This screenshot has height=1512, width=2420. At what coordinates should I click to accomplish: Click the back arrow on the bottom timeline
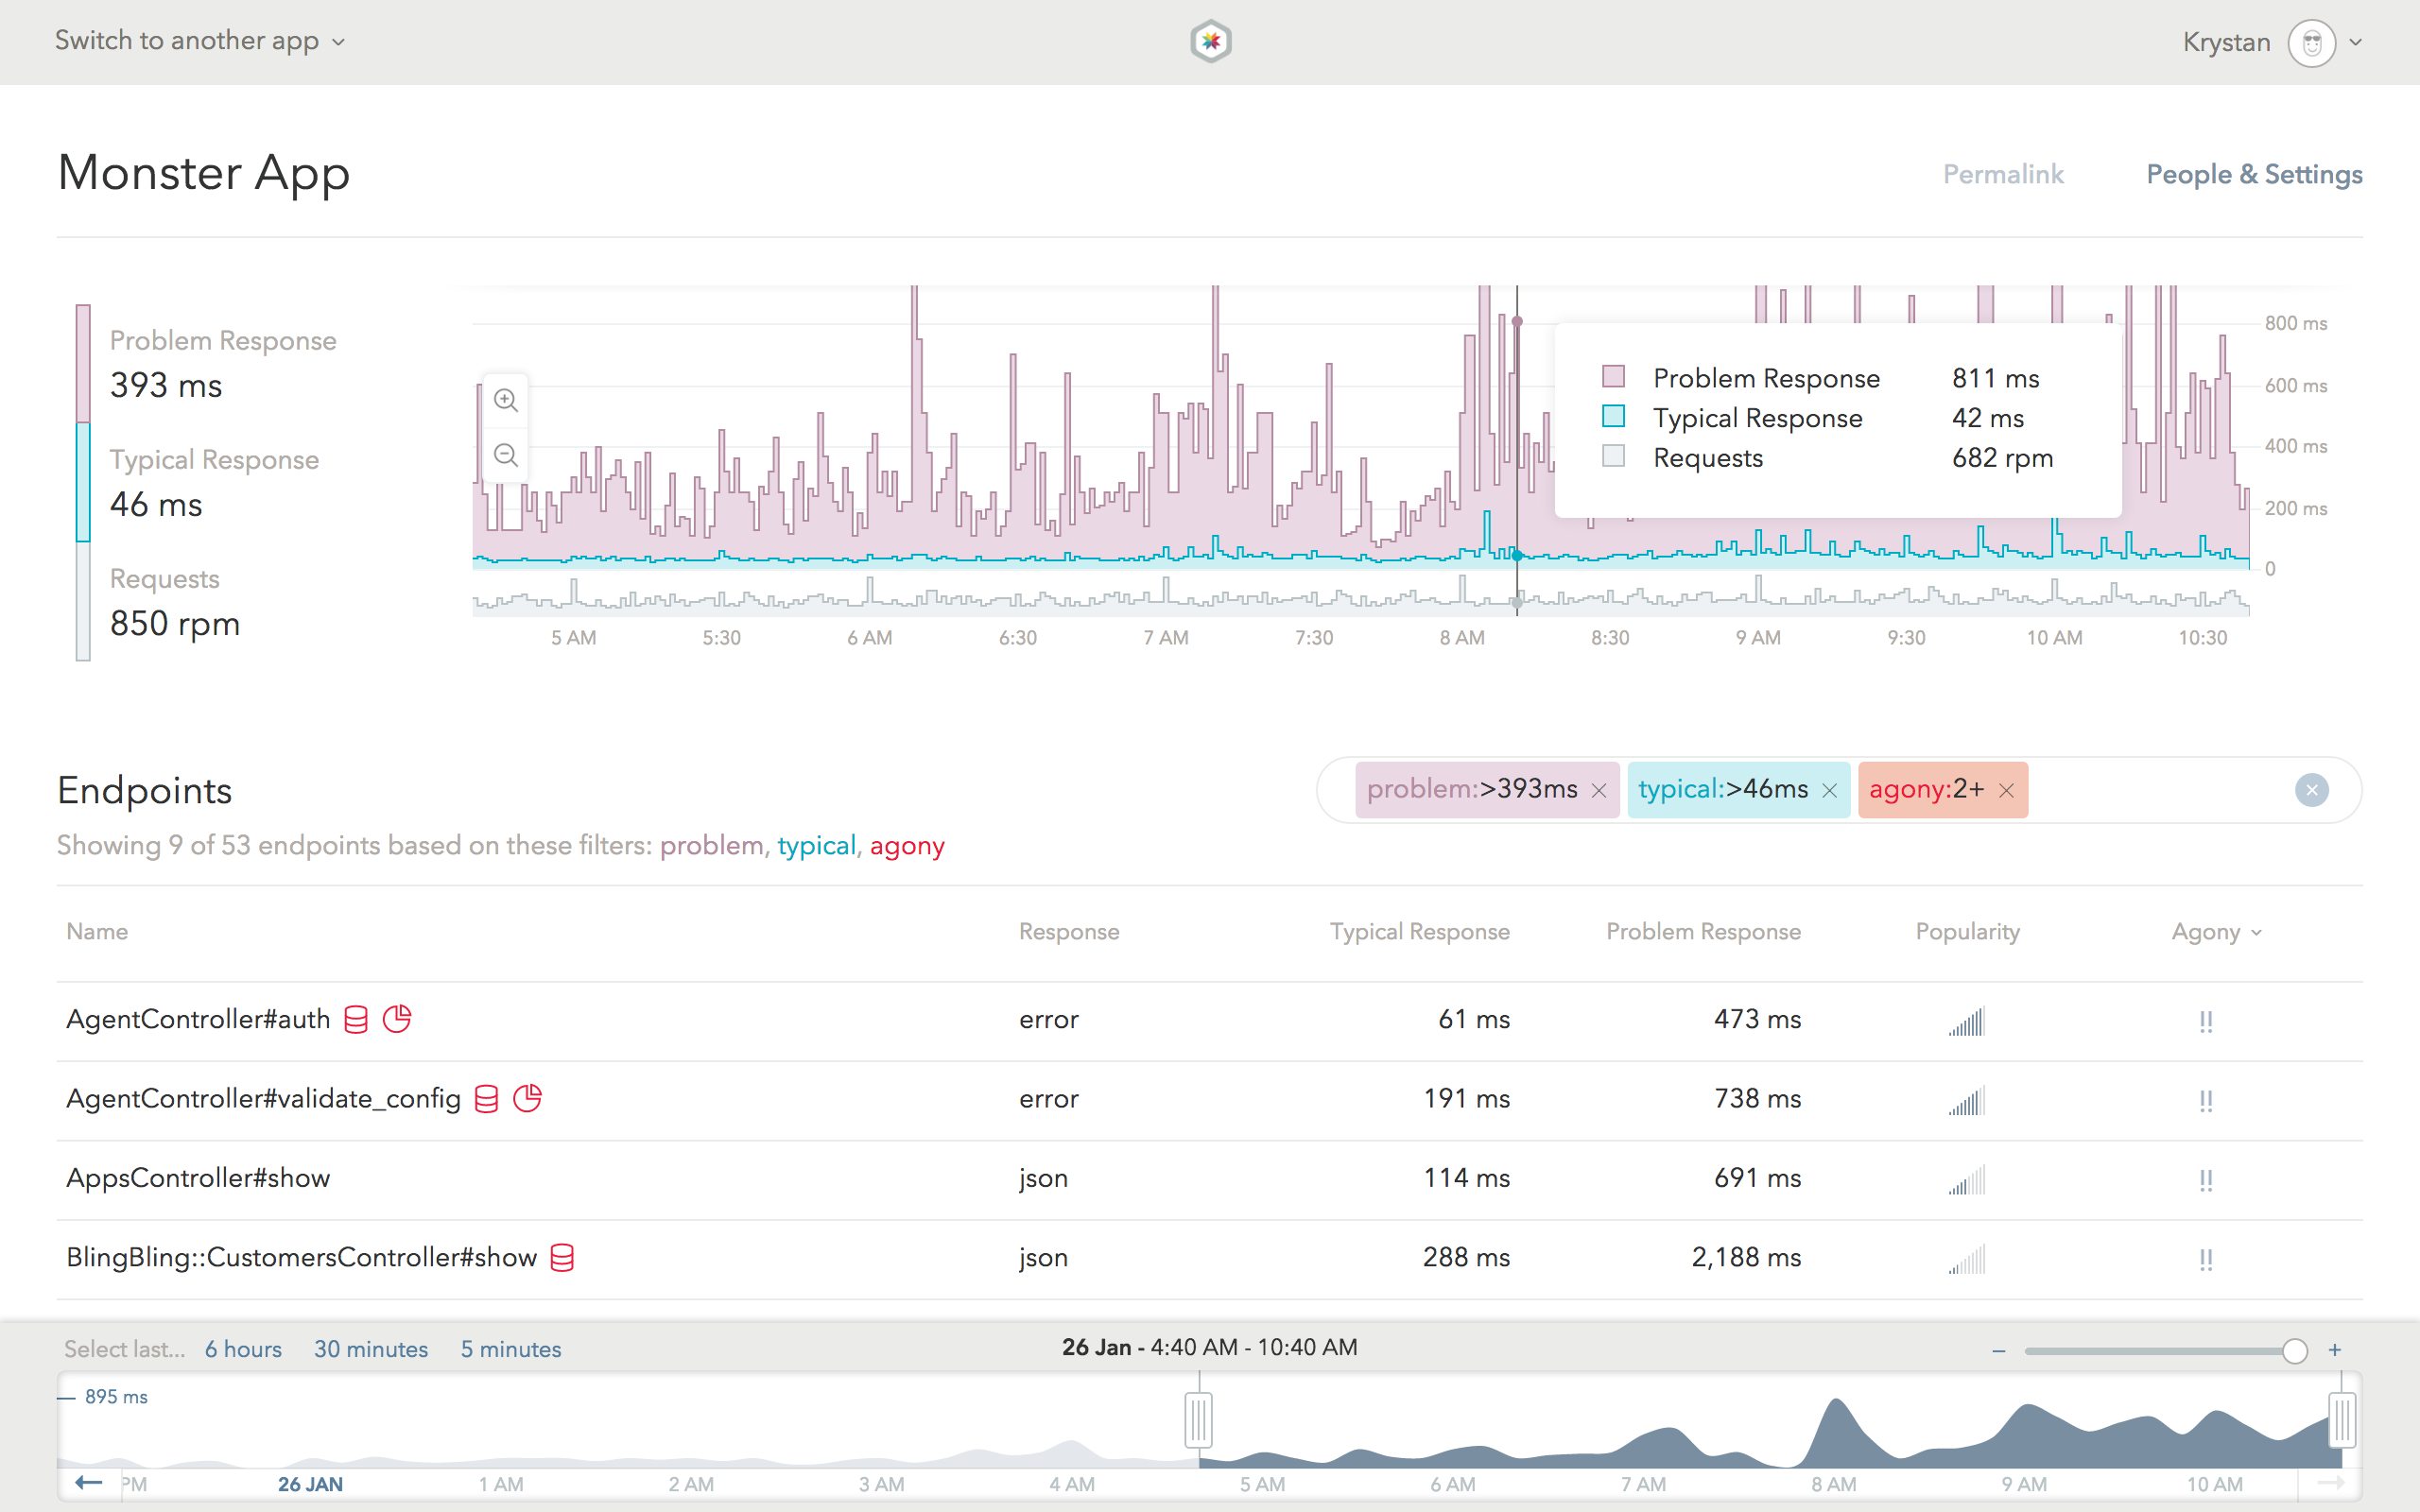tap(88, 1483)
